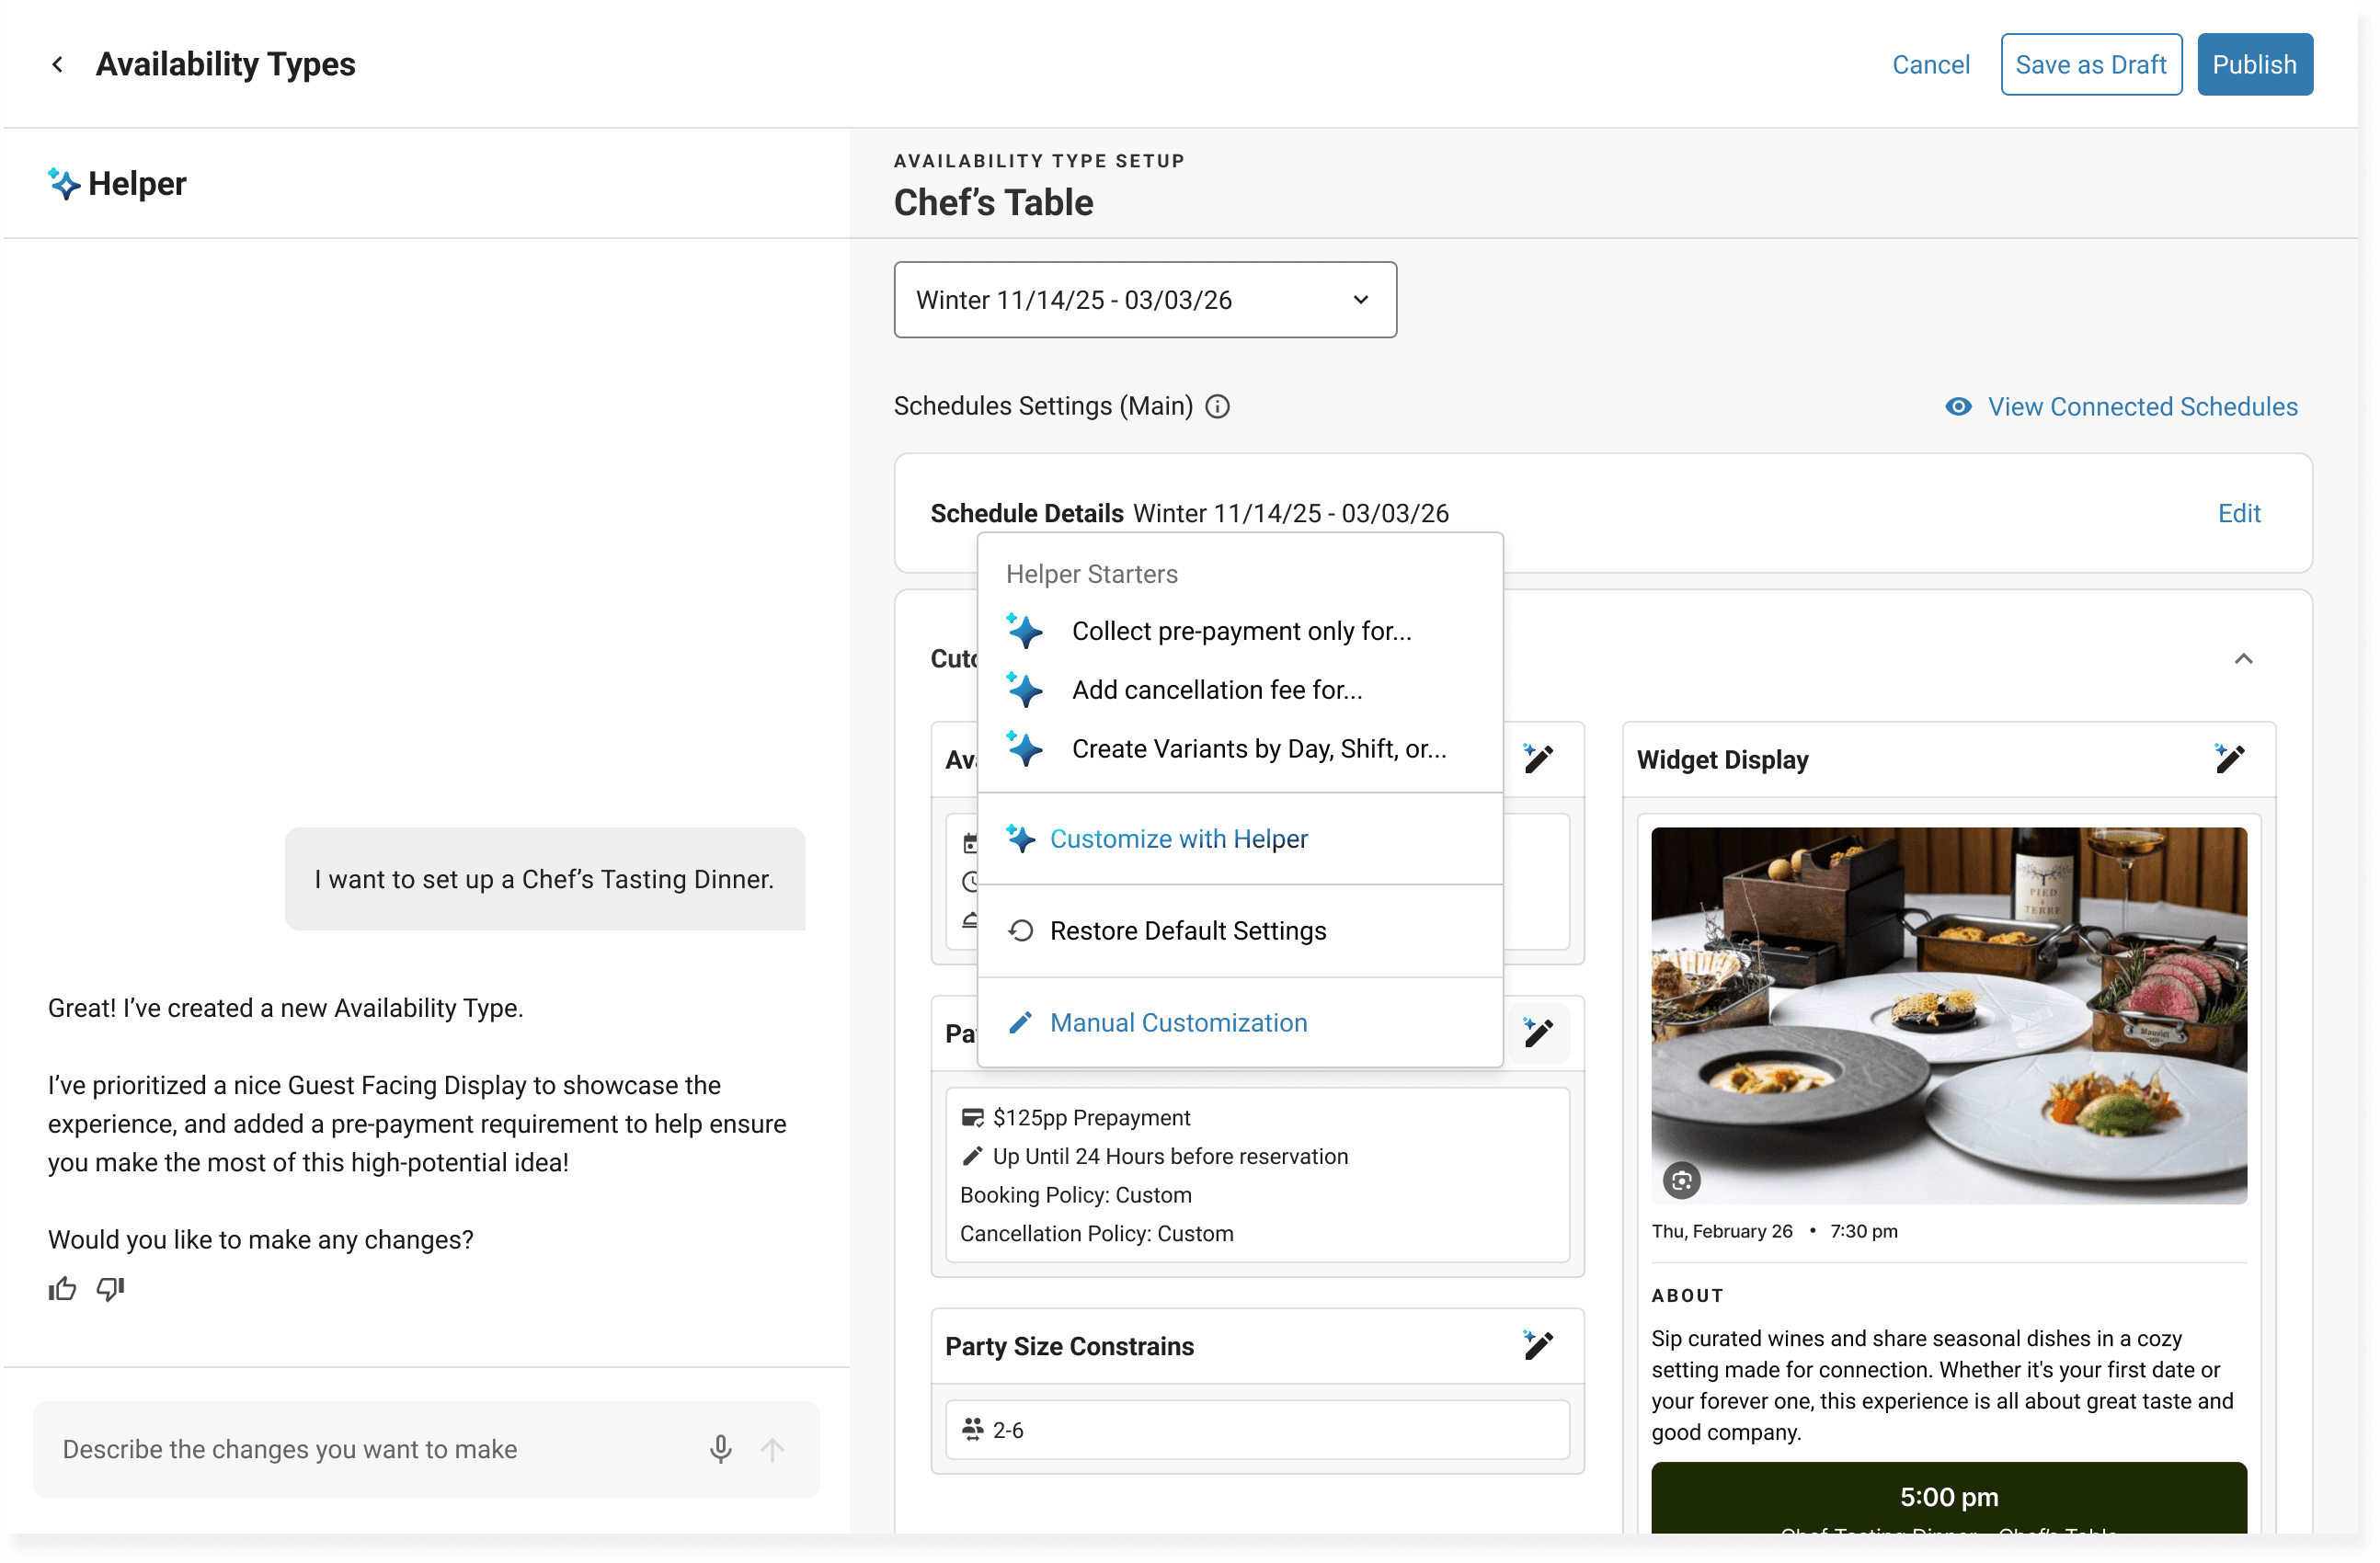
Task: Click the thumbs up feedback icon
Action: 62,1289
